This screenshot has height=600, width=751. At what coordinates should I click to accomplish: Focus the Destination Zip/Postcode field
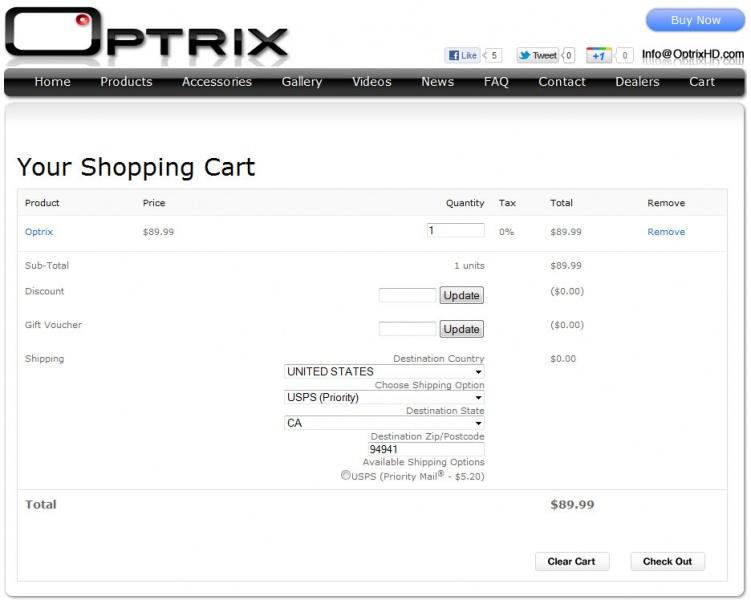[x=426, y=449]
